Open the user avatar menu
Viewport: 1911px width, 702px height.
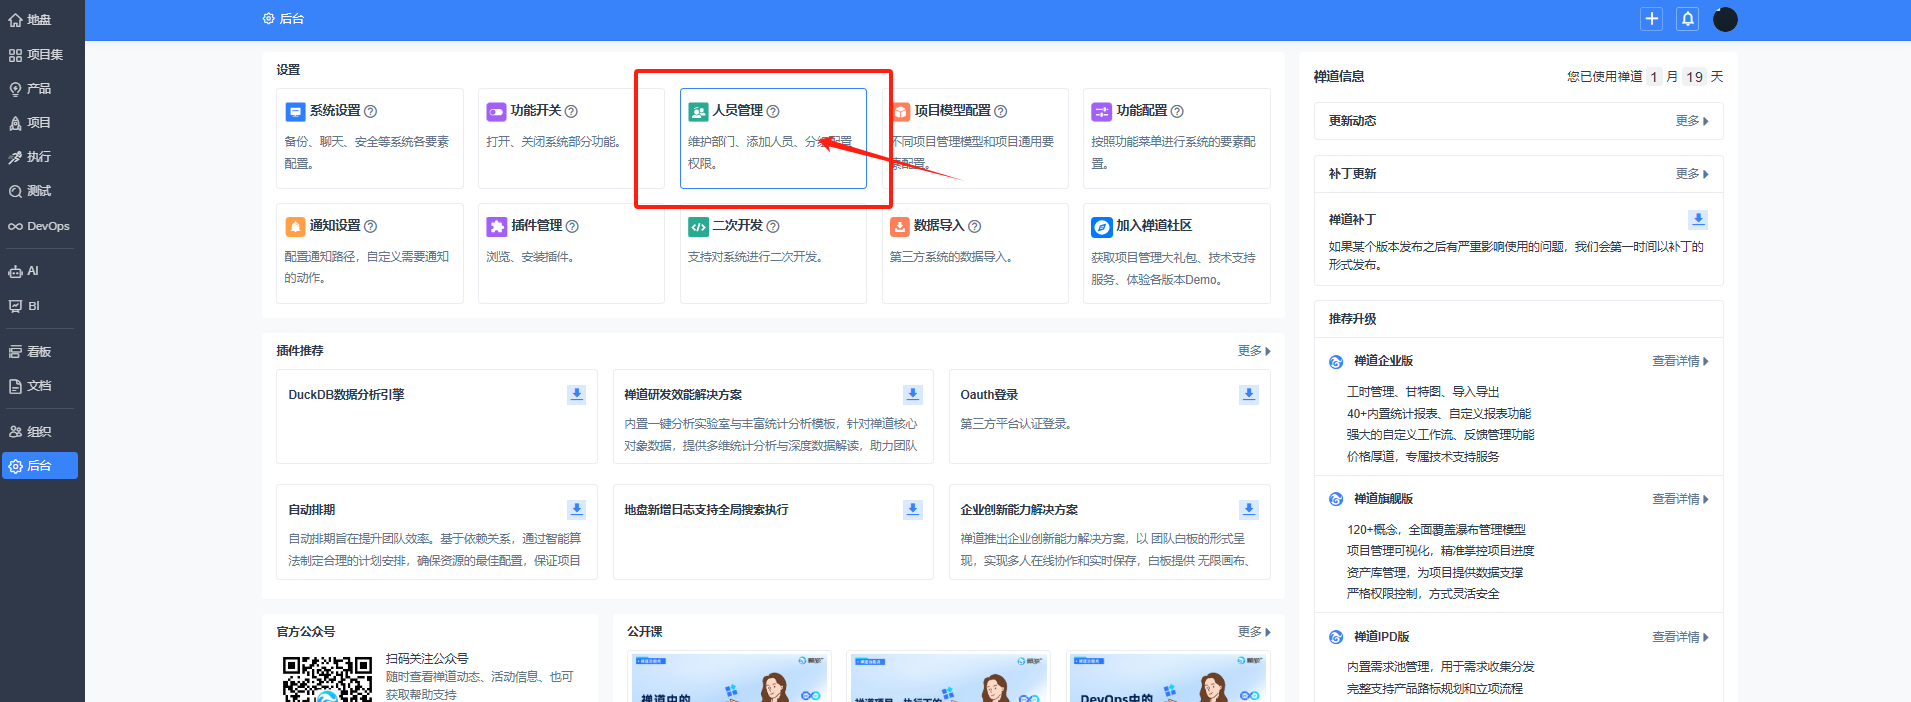tap(1725, 19)
